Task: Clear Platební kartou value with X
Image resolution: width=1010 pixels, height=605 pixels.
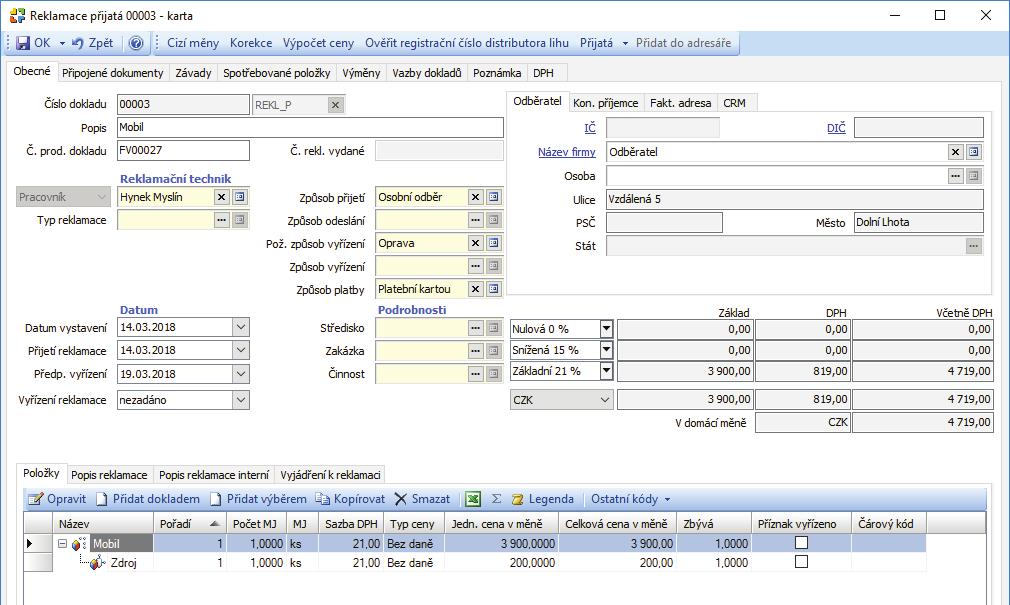Action: [475, 289]
